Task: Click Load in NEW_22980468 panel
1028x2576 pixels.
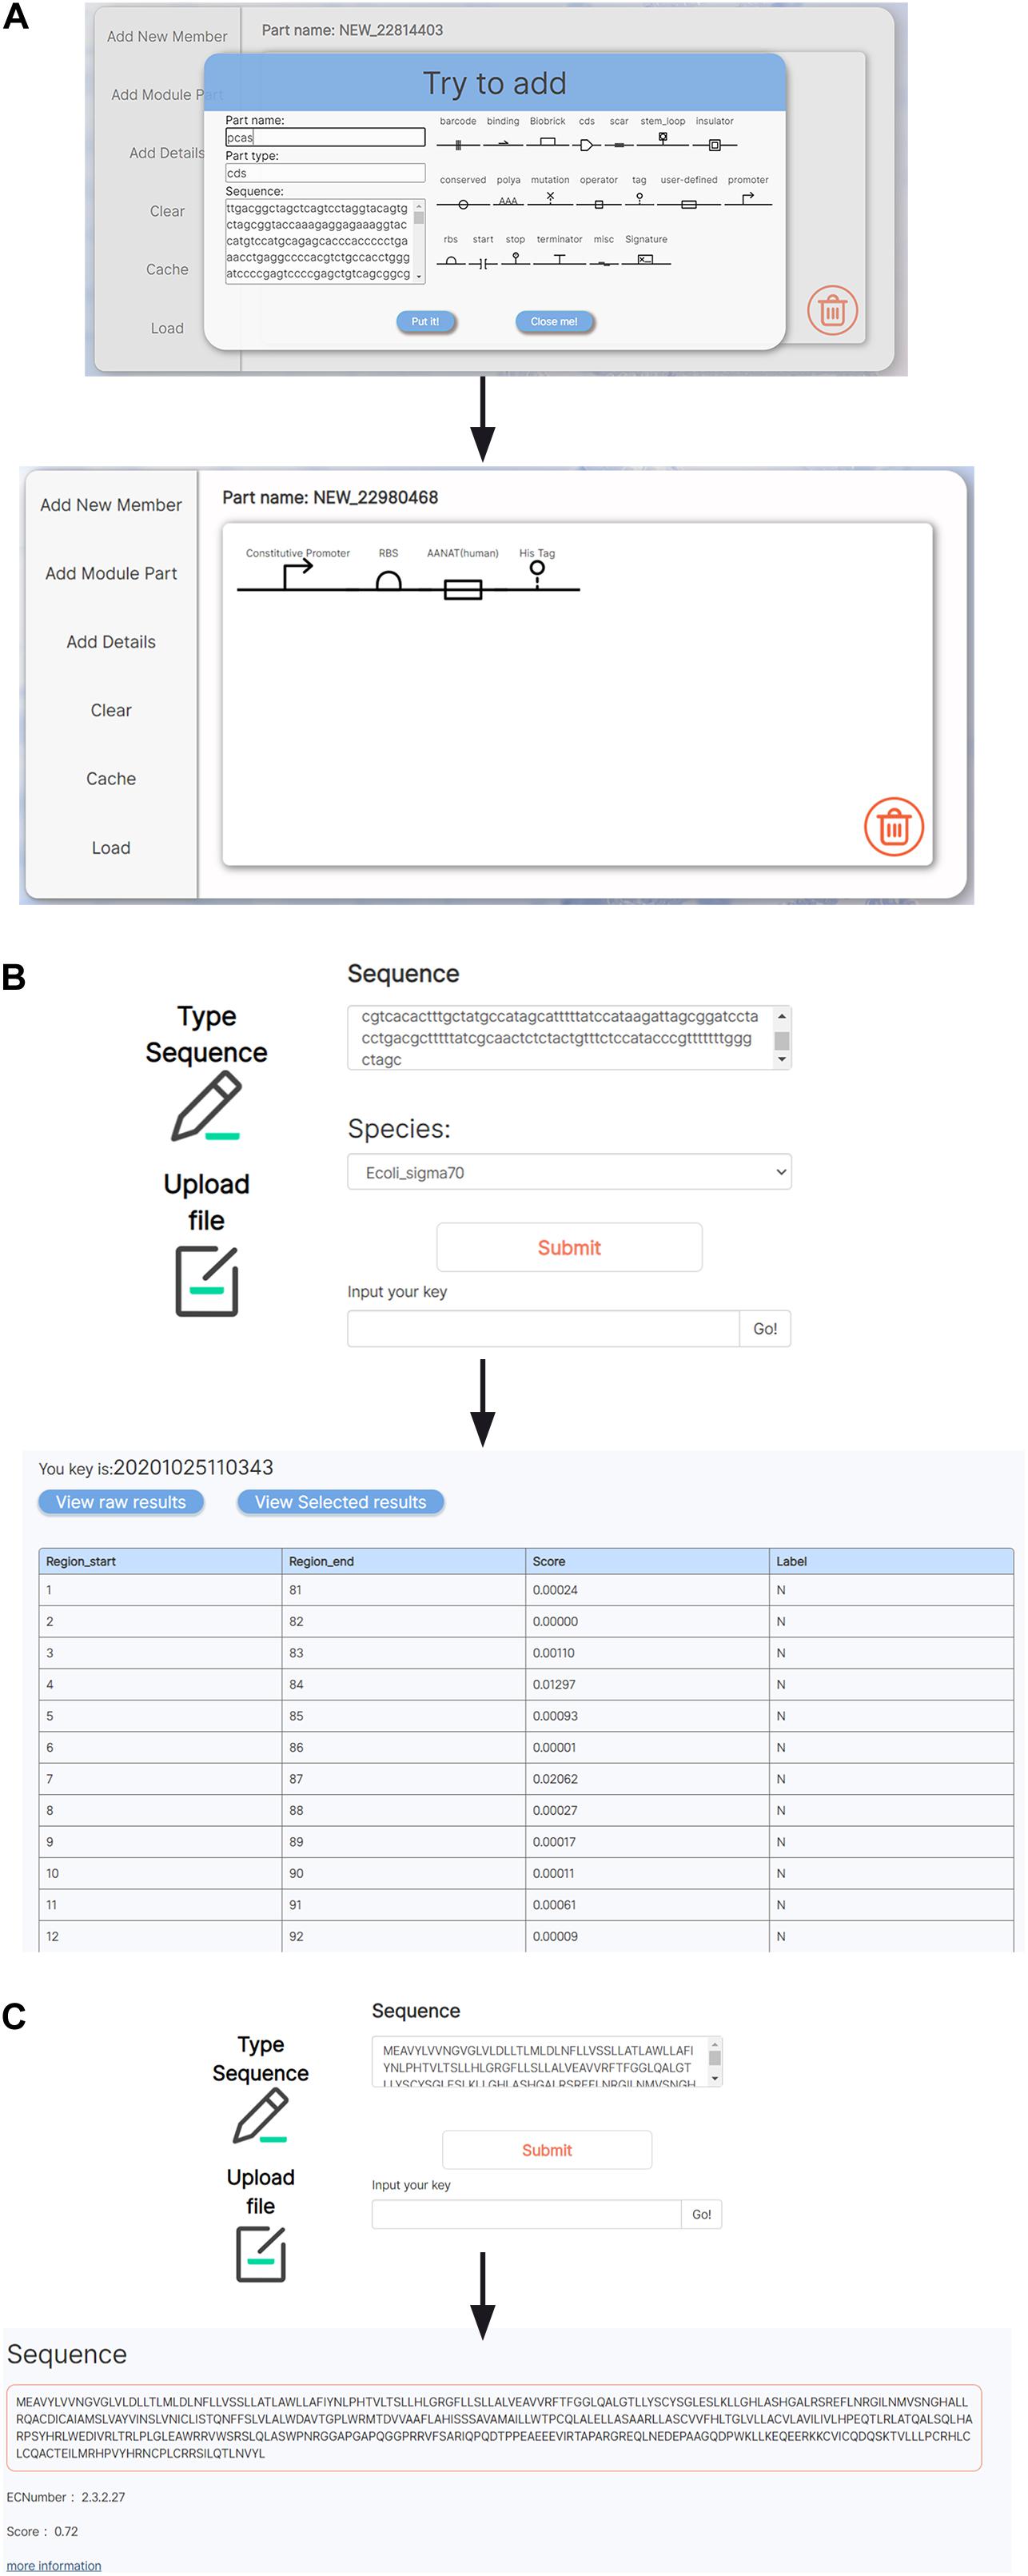Action: (x=111, y=848)
